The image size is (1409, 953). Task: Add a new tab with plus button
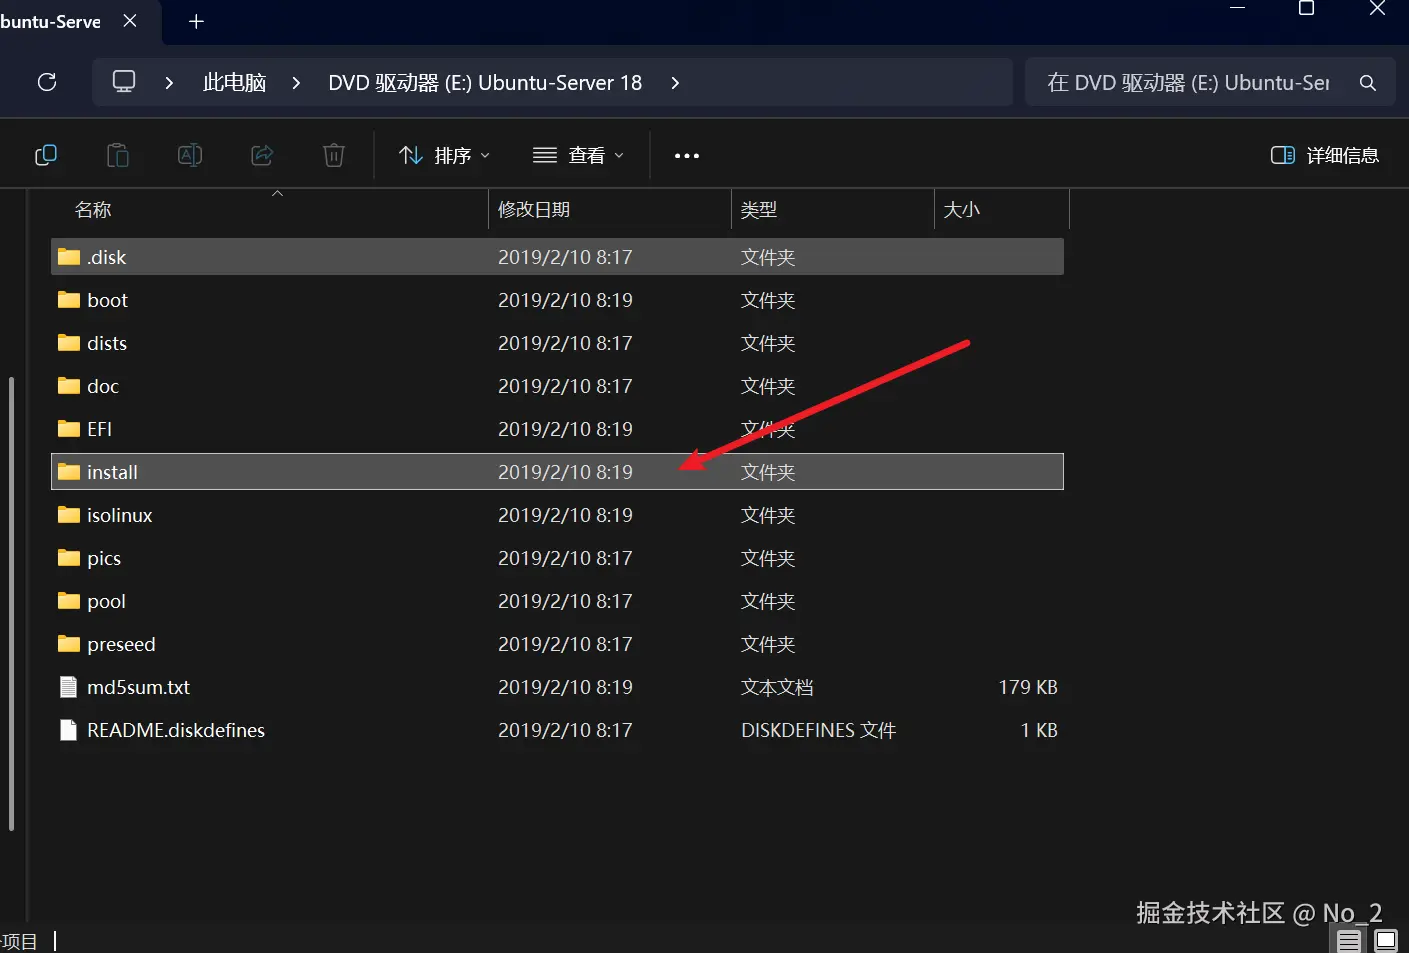196,21
